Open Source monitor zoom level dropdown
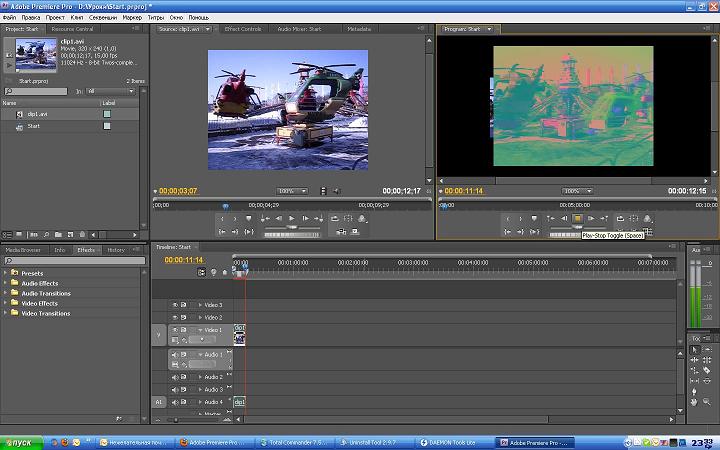 [x=292, y=191]
